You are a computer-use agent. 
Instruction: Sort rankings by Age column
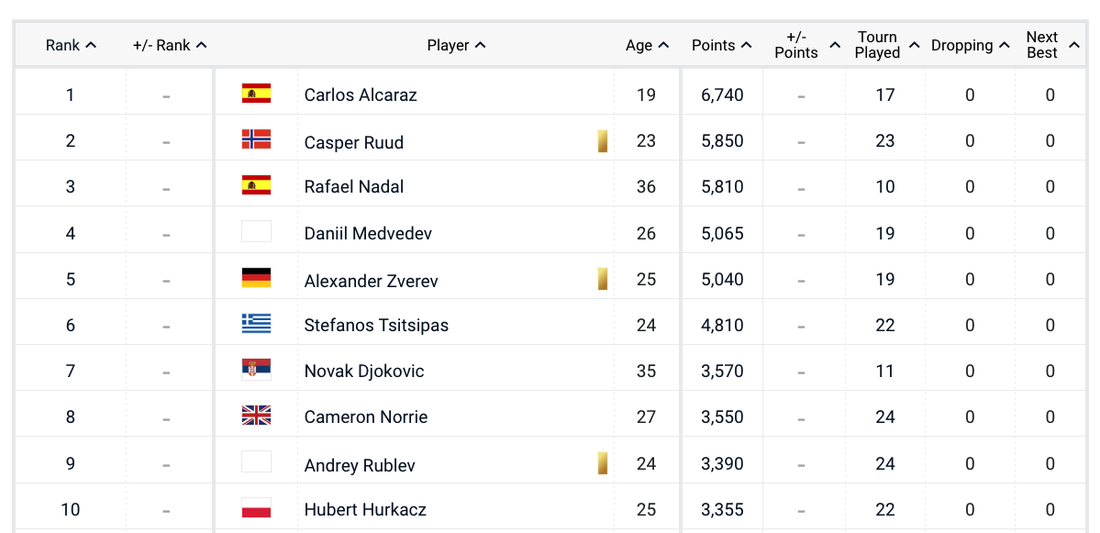646,45
